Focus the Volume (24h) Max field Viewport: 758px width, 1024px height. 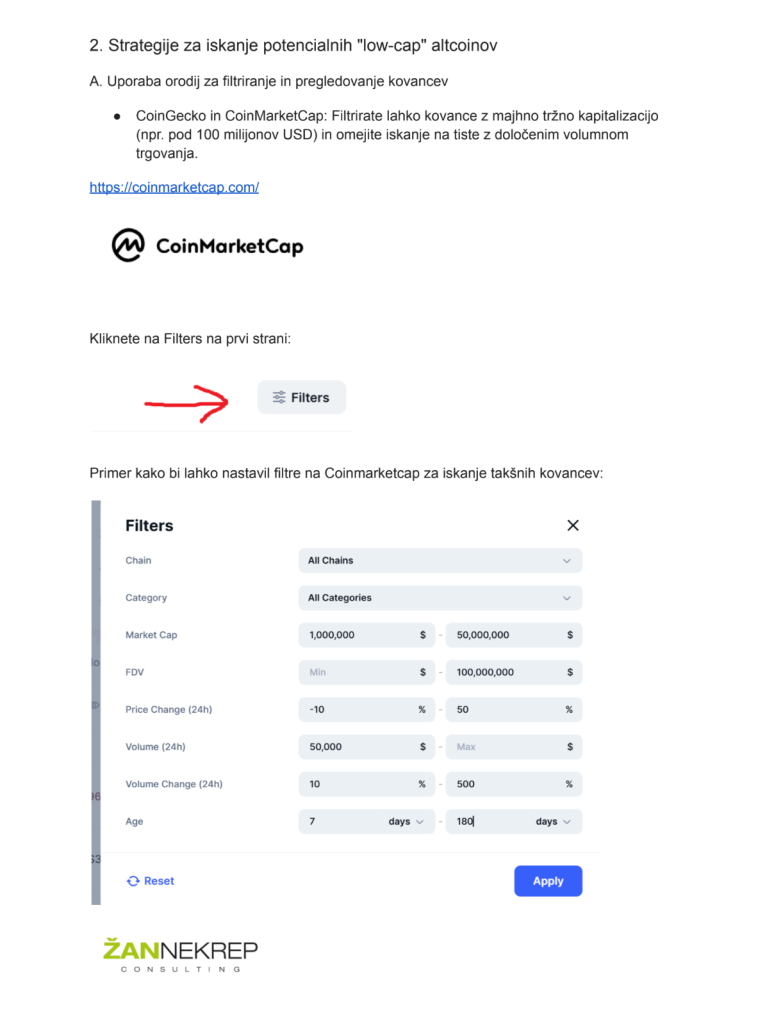pyautogui.click(x=505, y=747)
